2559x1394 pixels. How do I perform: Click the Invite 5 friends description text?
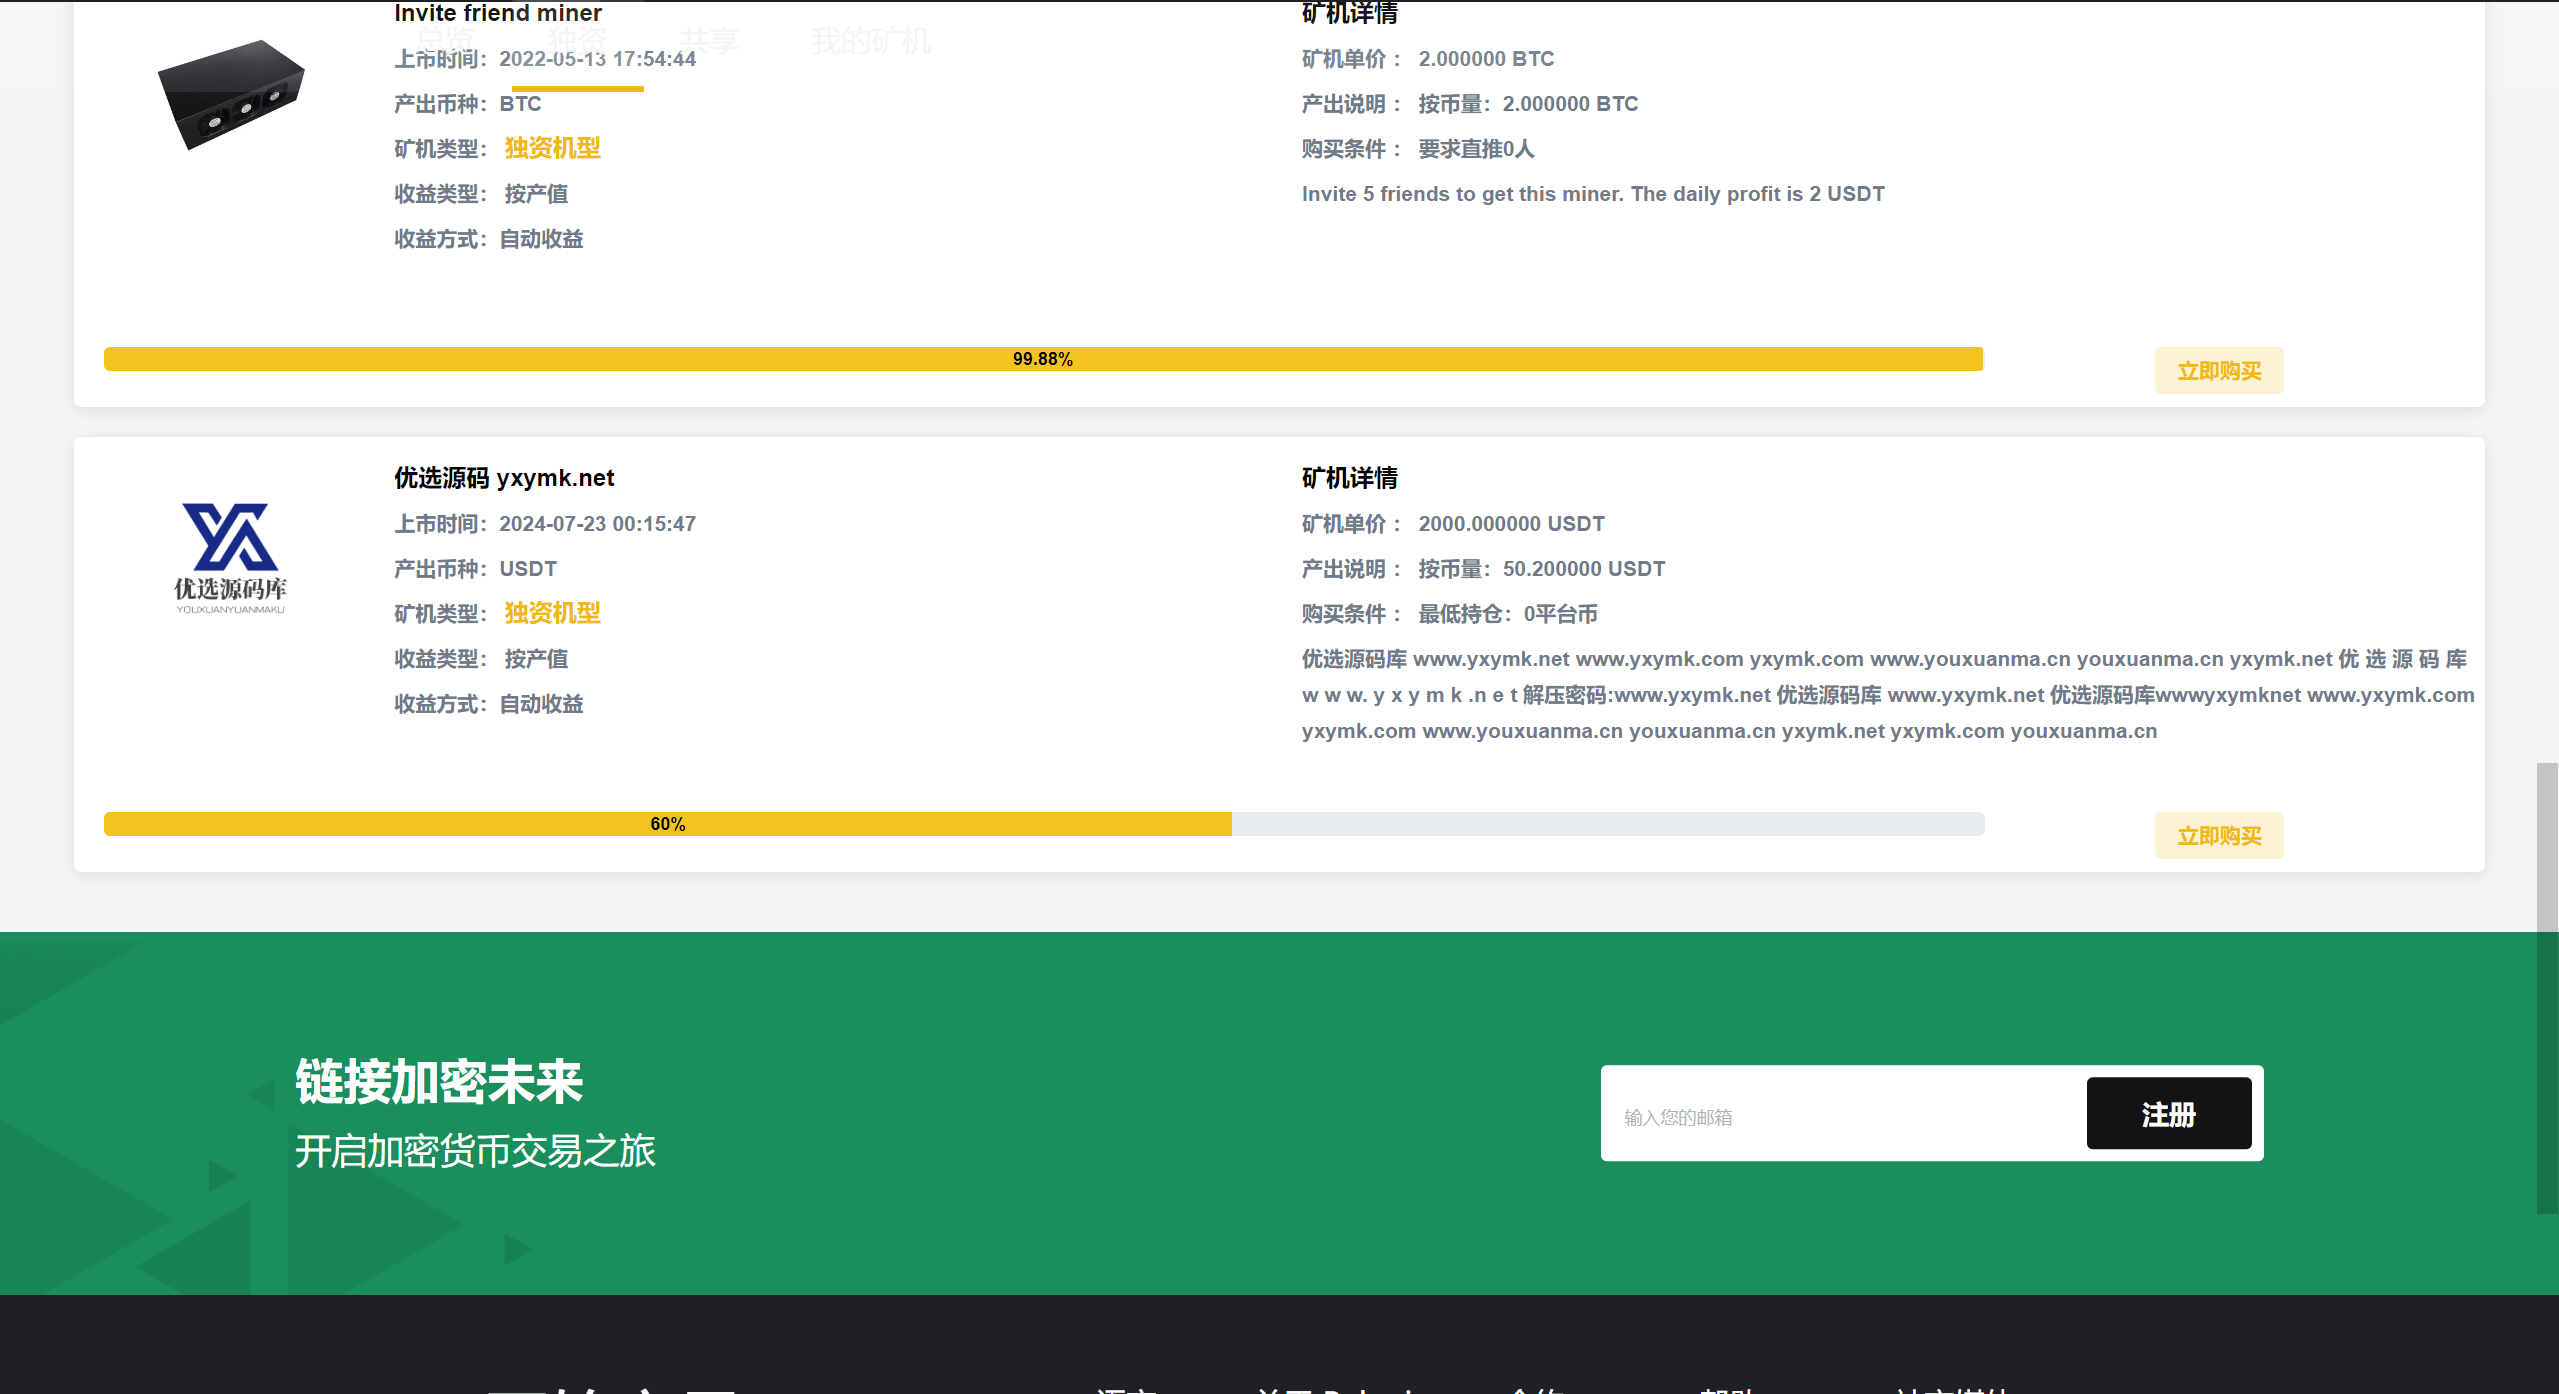click(x=1593, y=194)
